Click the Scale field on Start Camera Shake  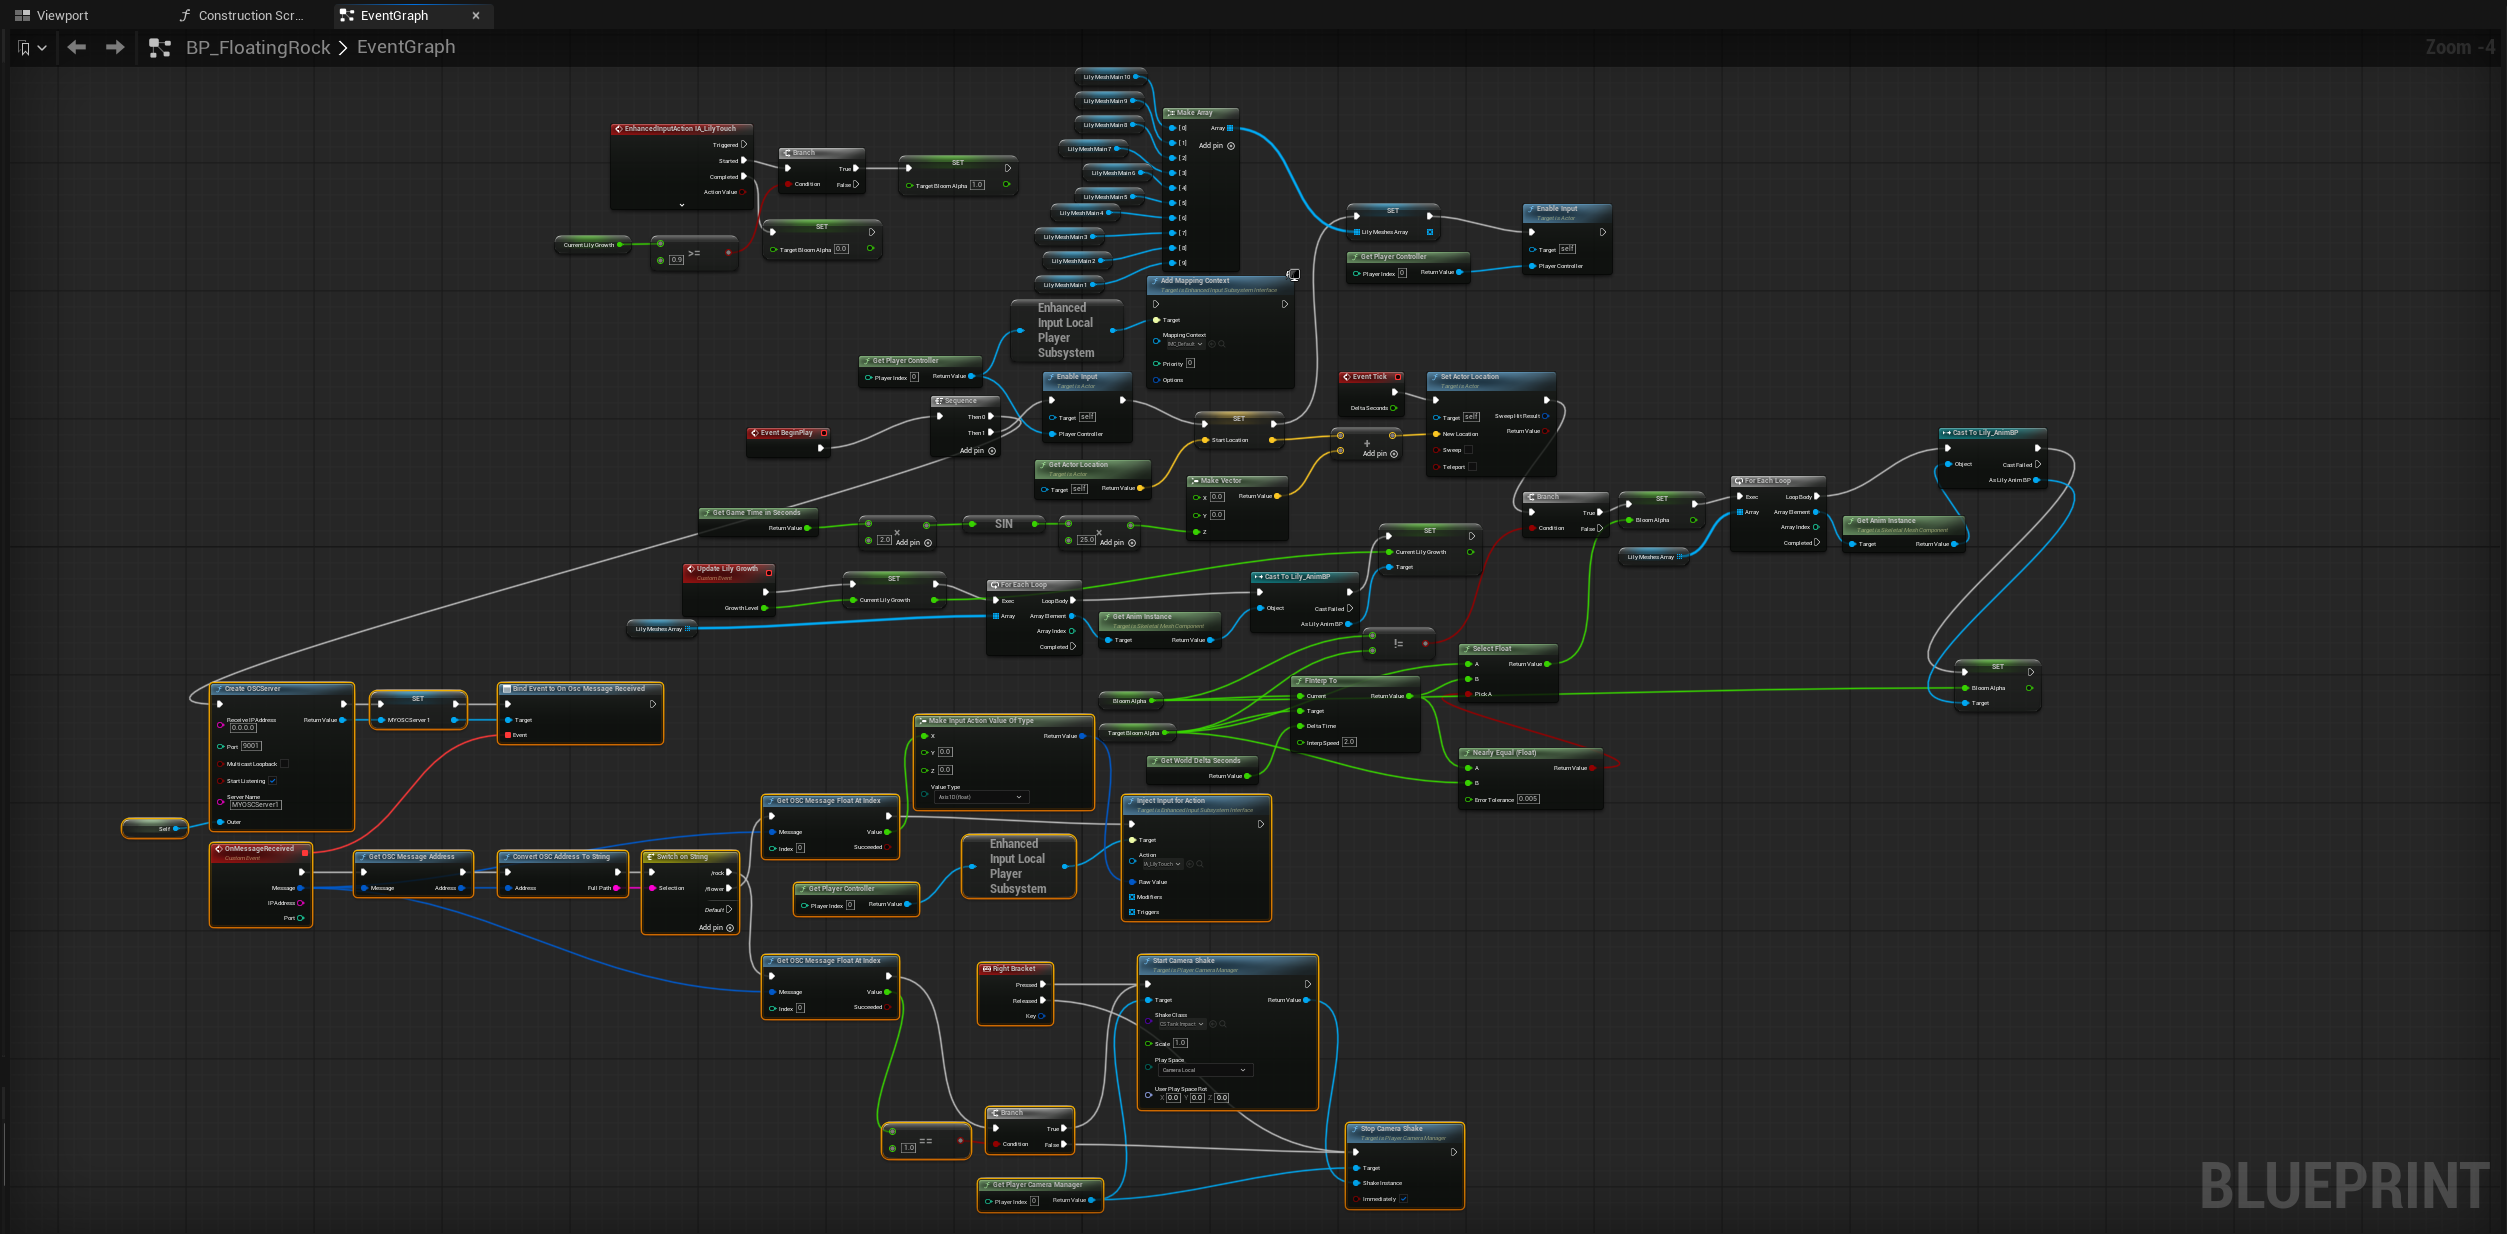point(1180,1043)
